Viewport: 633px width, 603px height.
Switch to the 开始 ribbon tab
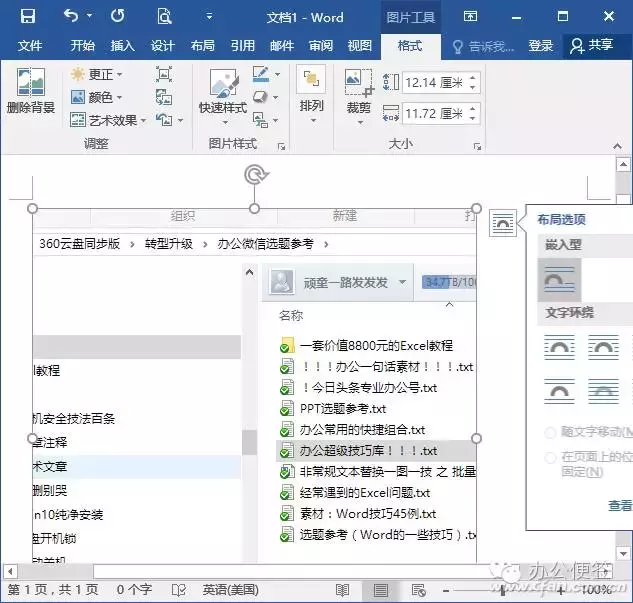click(x=82, y=46)
